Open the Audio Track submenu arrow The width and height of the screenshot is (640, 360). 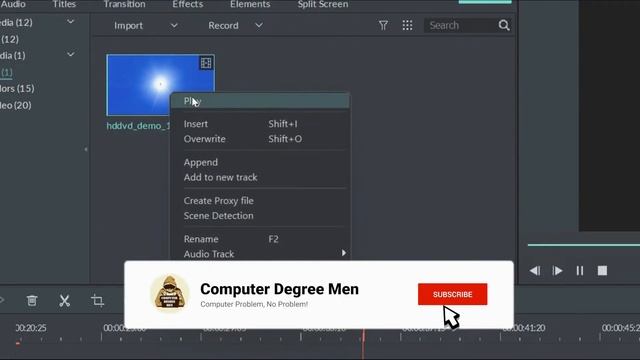tap(344, 253)
